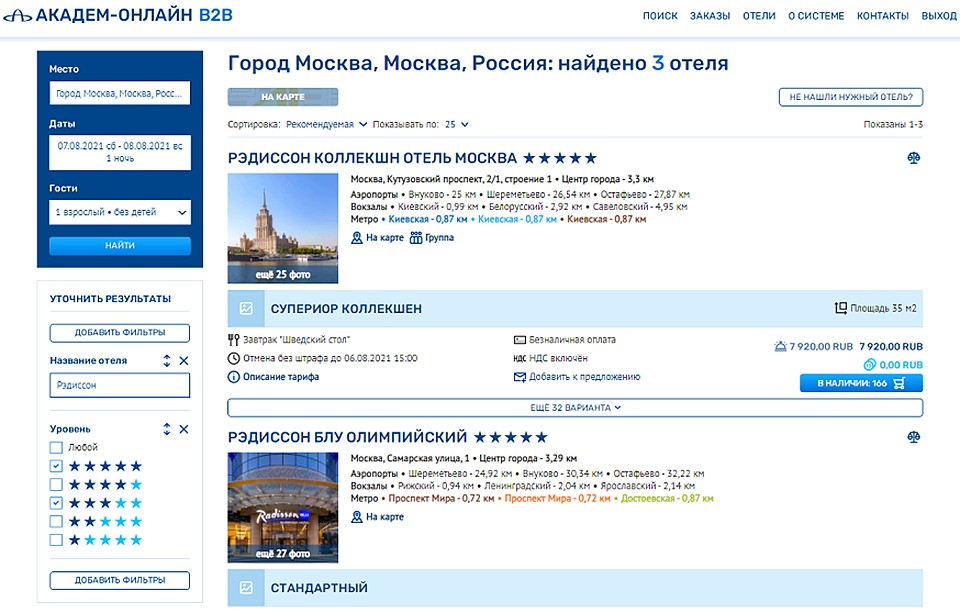
Task: Remove the Название отеля filter
Action: (184, 361)
